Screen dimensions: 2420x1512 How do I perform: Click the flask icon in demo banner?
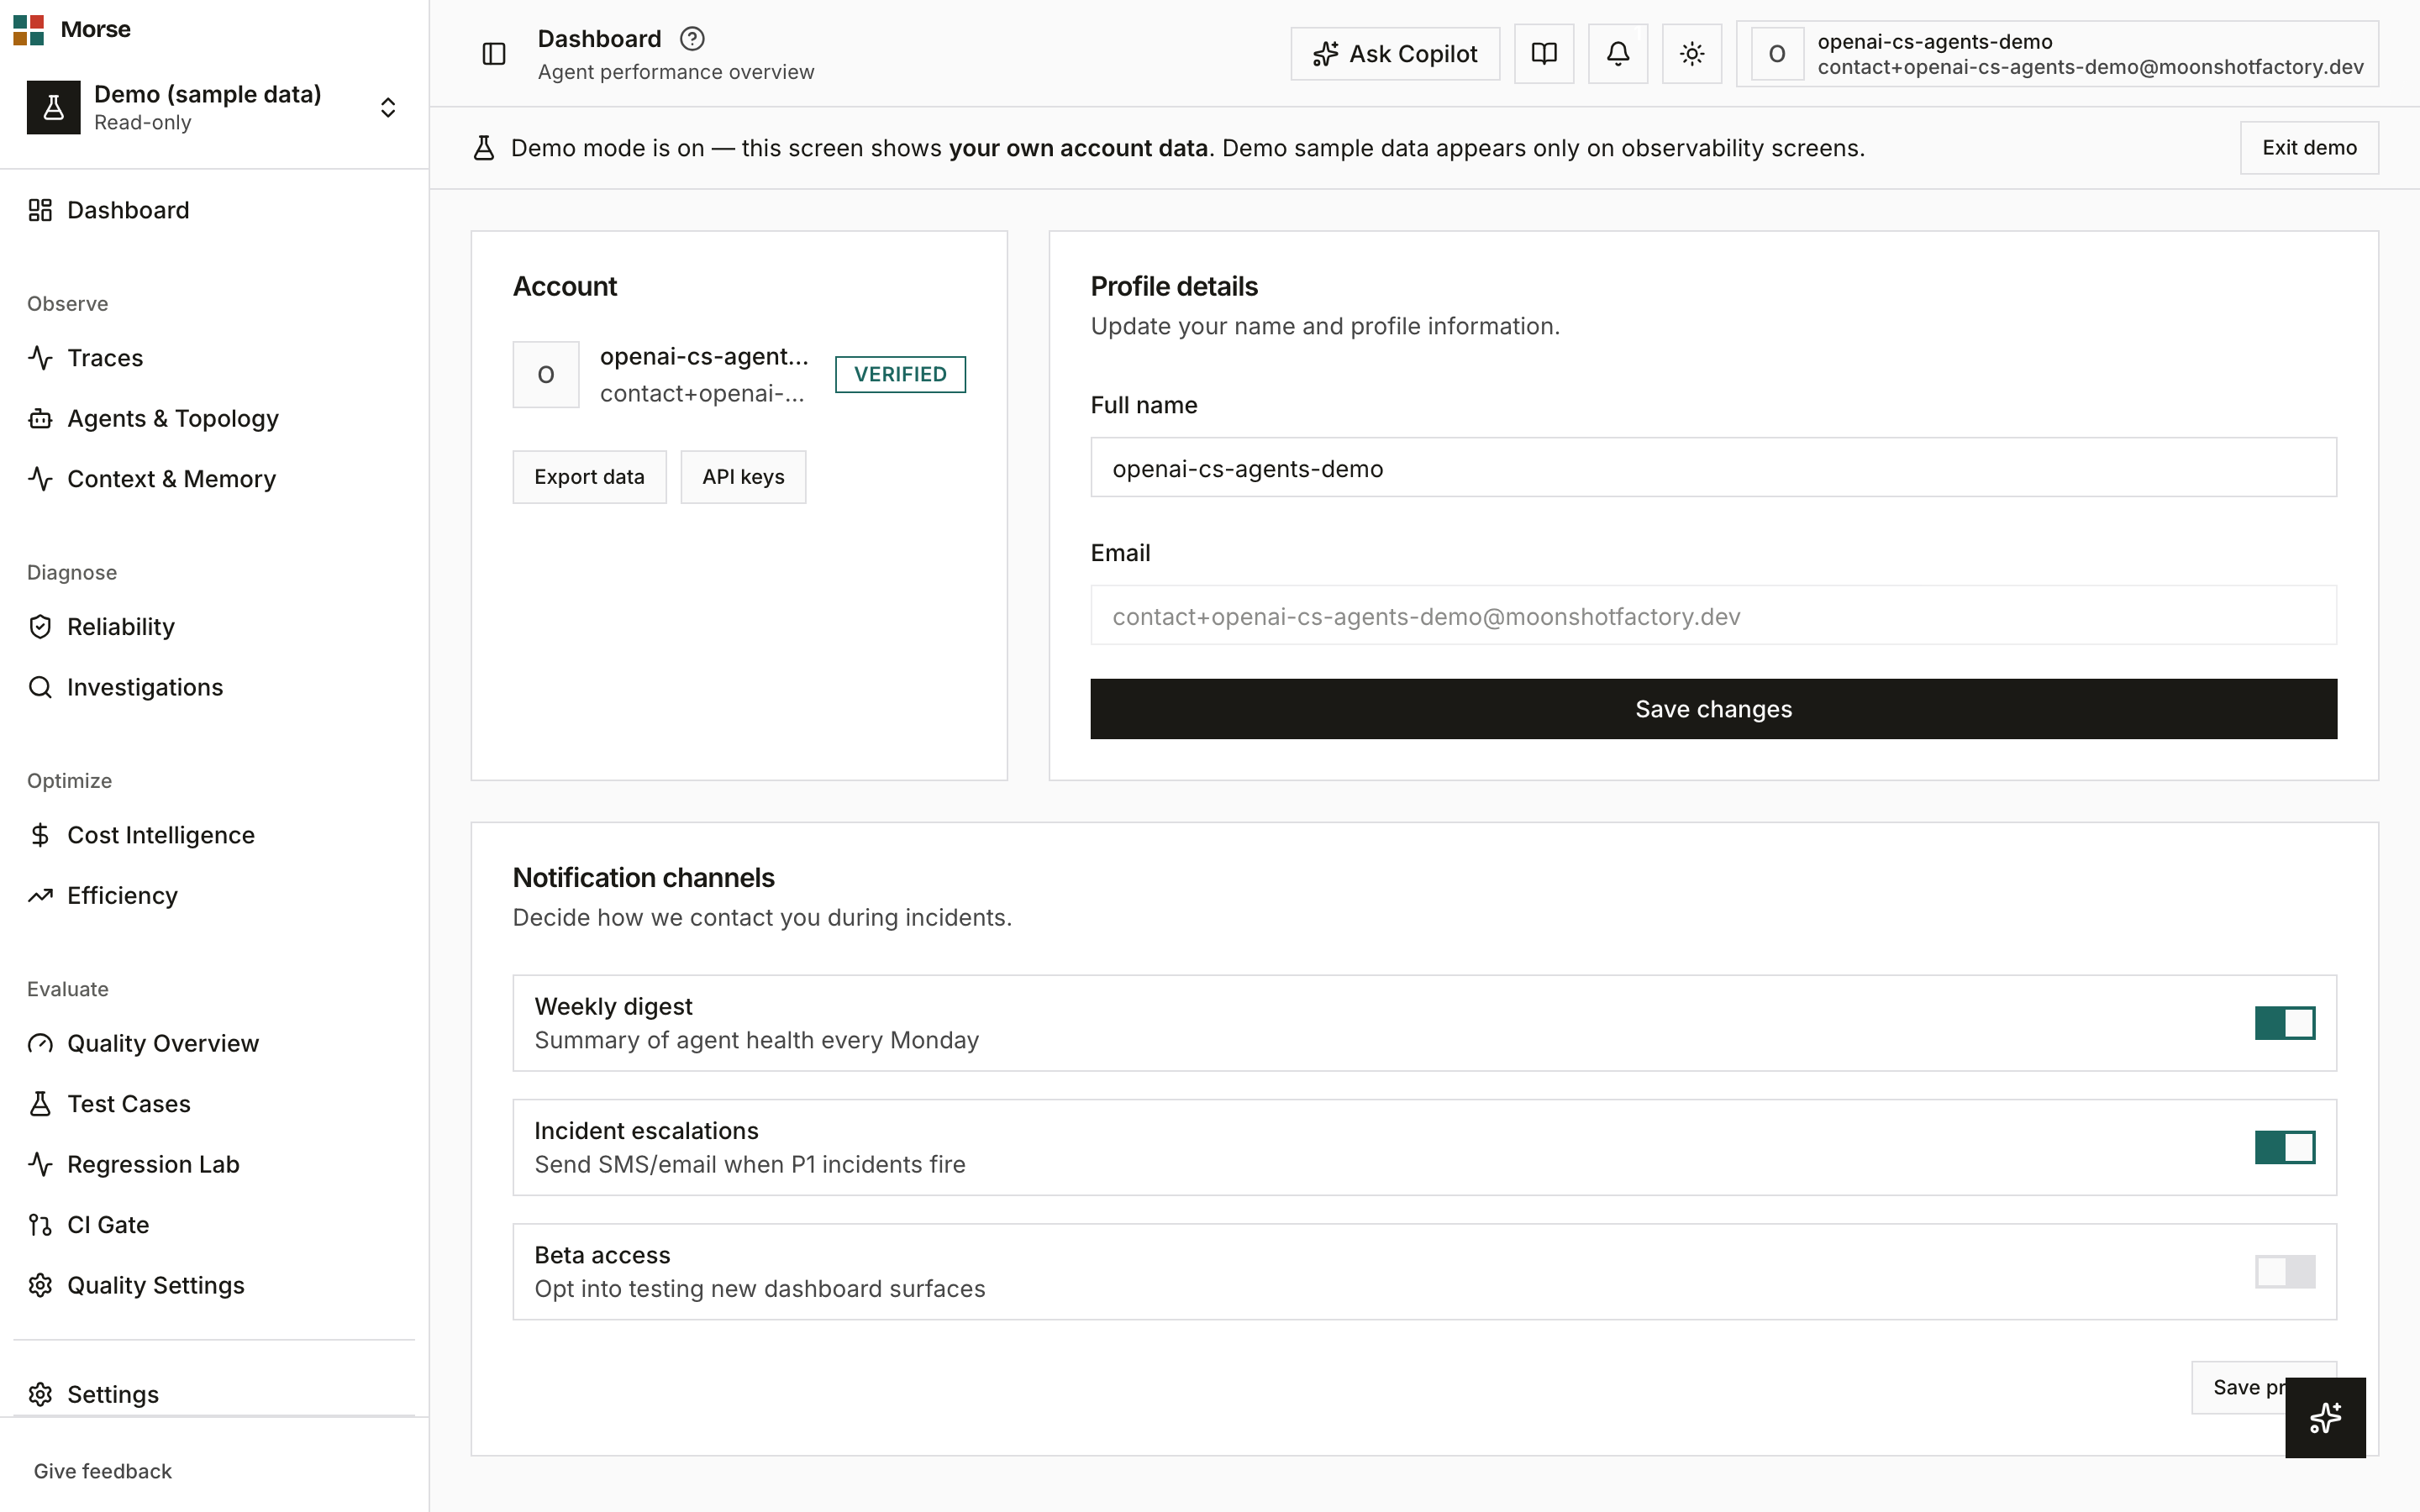484,148
